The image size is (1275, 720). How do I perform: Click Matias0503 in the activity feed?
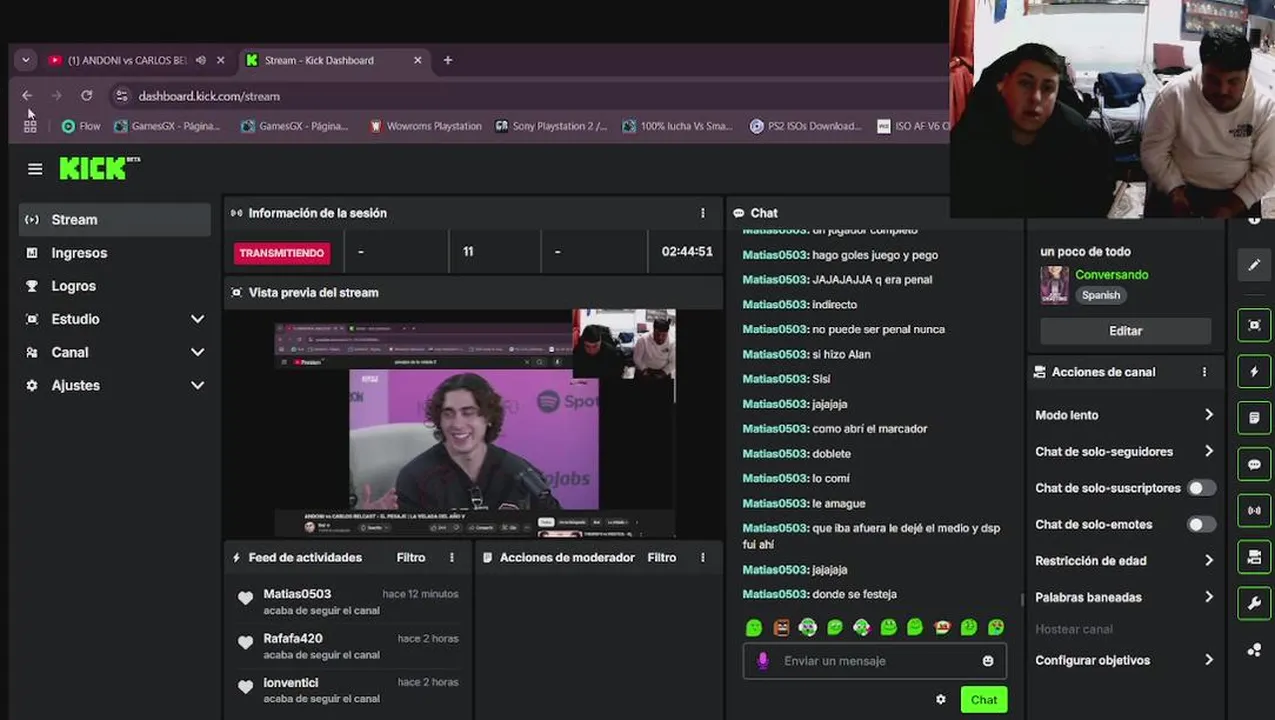(297, 594)
